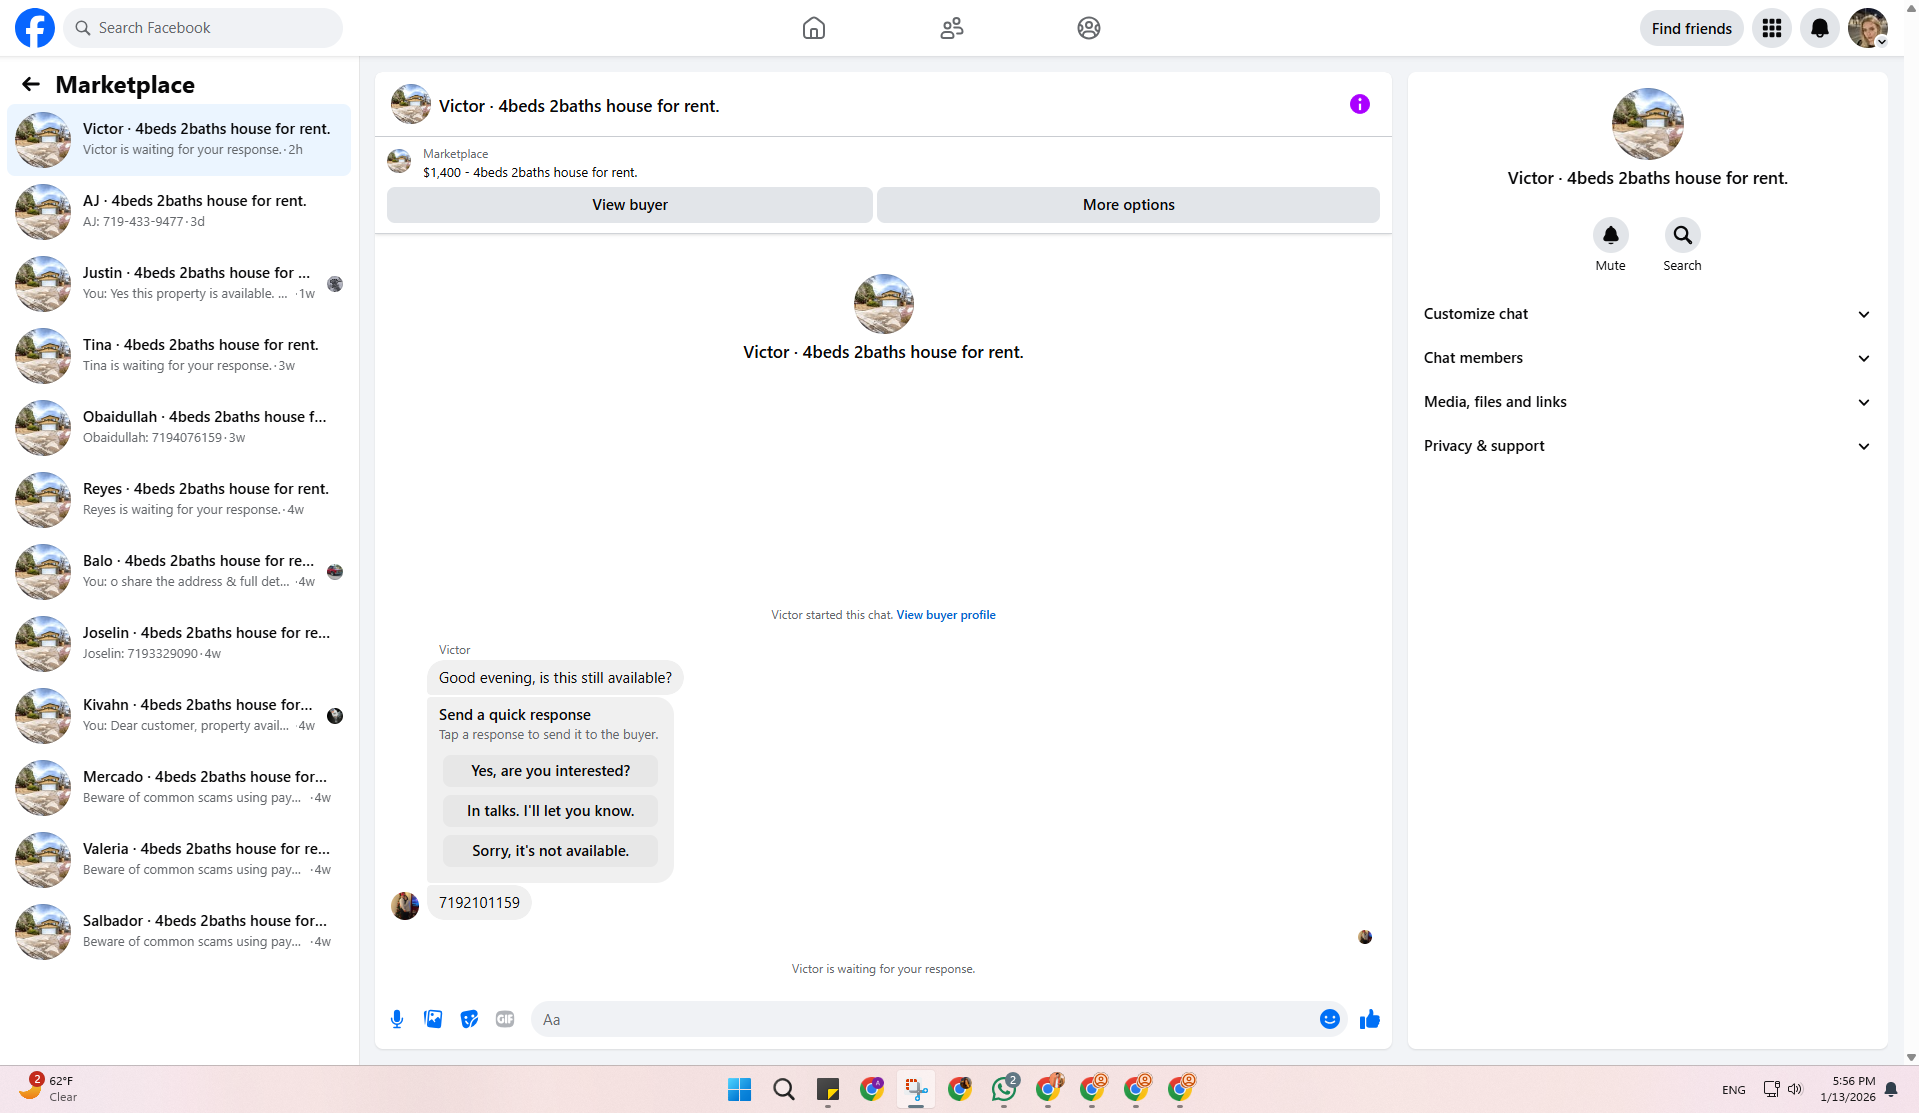Expand the Privacy & support section

1647,446
